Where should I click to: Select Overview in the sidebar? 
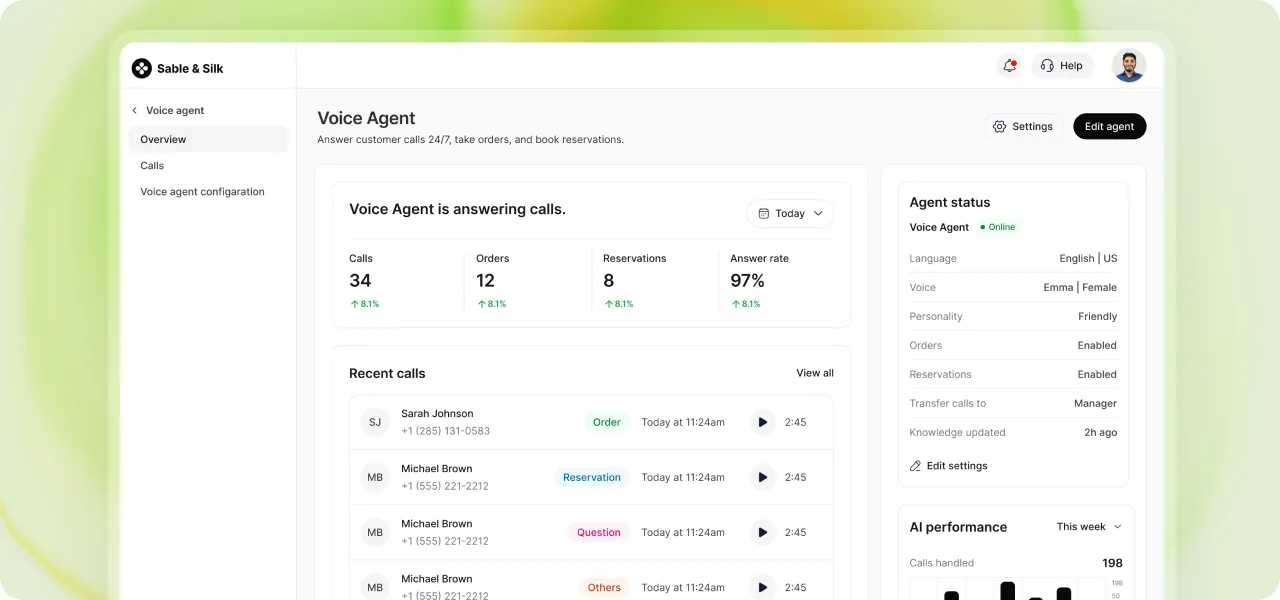pyautogui.click(x=208, y=139)
